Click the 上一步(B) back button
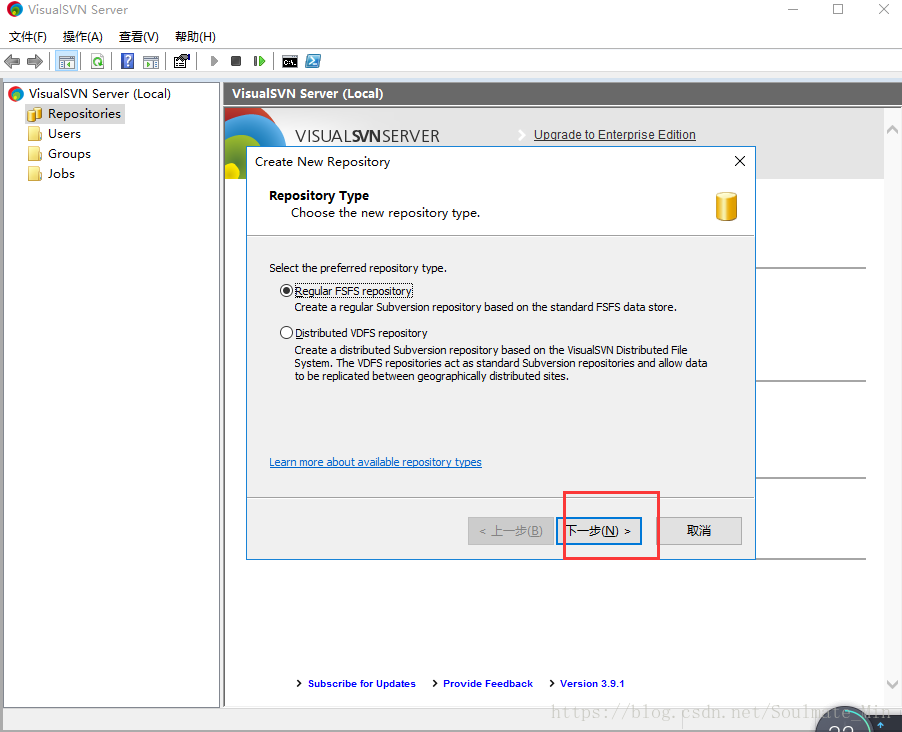The image size is (902, 732). (x=511, y=531)
